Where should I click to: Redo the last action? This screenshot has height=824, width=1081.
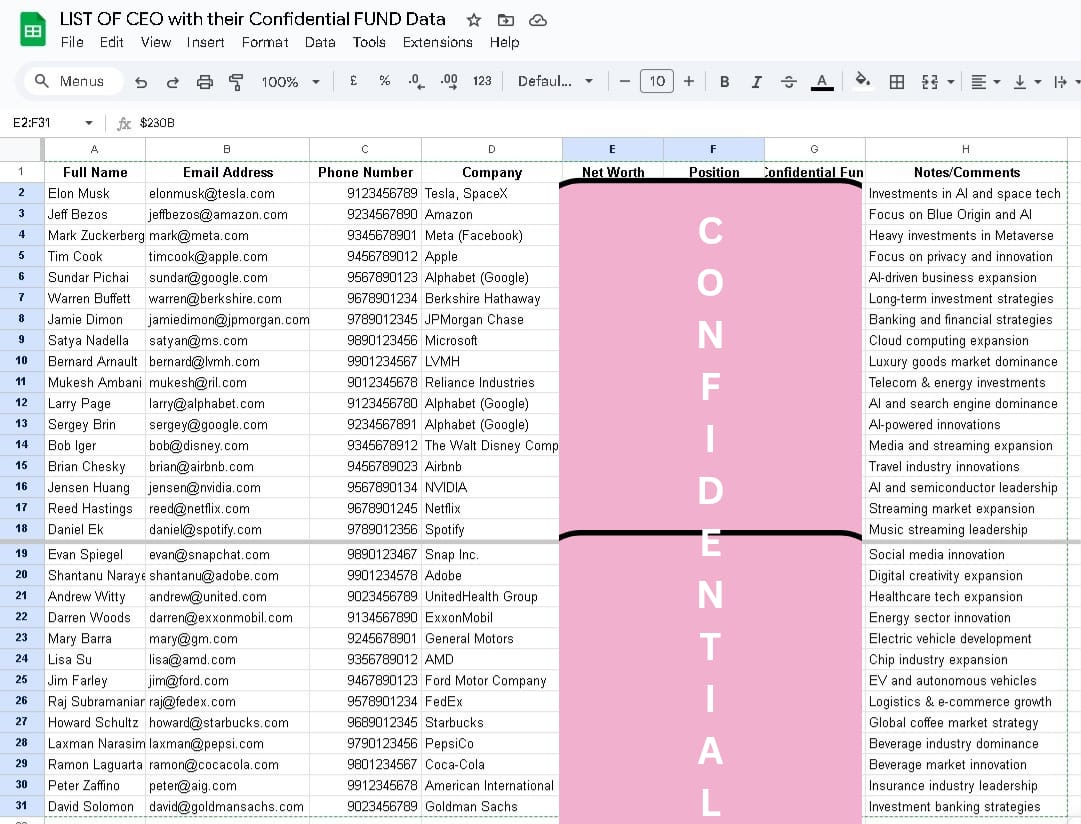pos(172,82)
